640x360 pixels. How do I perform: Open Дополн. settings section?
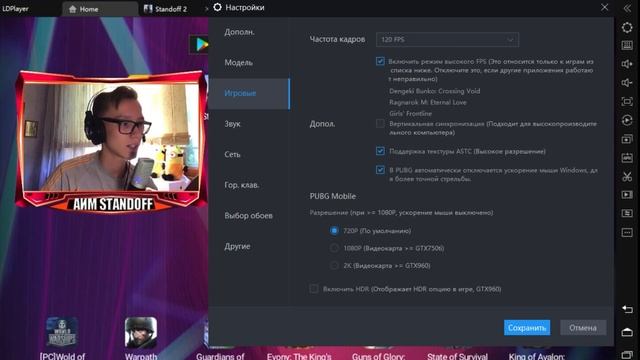coord(249,32)
